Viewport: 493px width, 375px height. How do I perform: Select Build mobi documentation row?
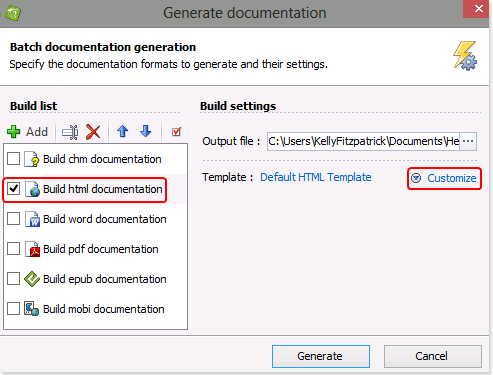click(95, 309)
